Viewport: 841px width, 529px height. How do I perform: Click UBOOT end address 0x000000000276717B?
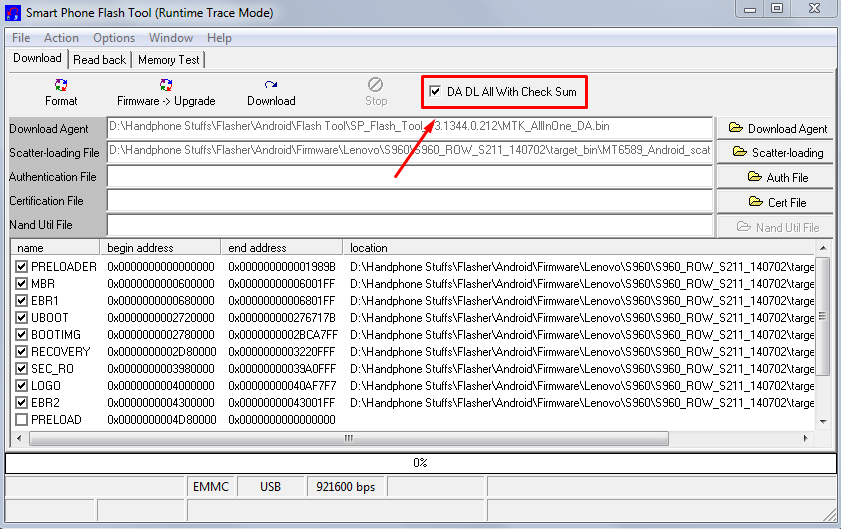282,318
